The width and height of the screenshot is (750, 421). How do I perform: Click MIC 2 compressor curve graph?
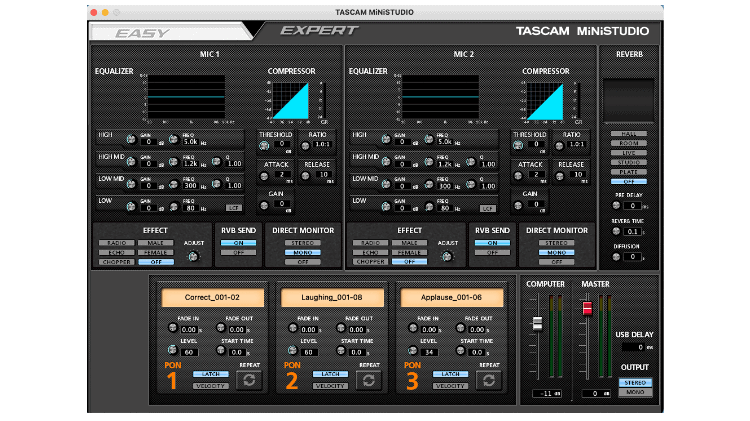[545, 101]
